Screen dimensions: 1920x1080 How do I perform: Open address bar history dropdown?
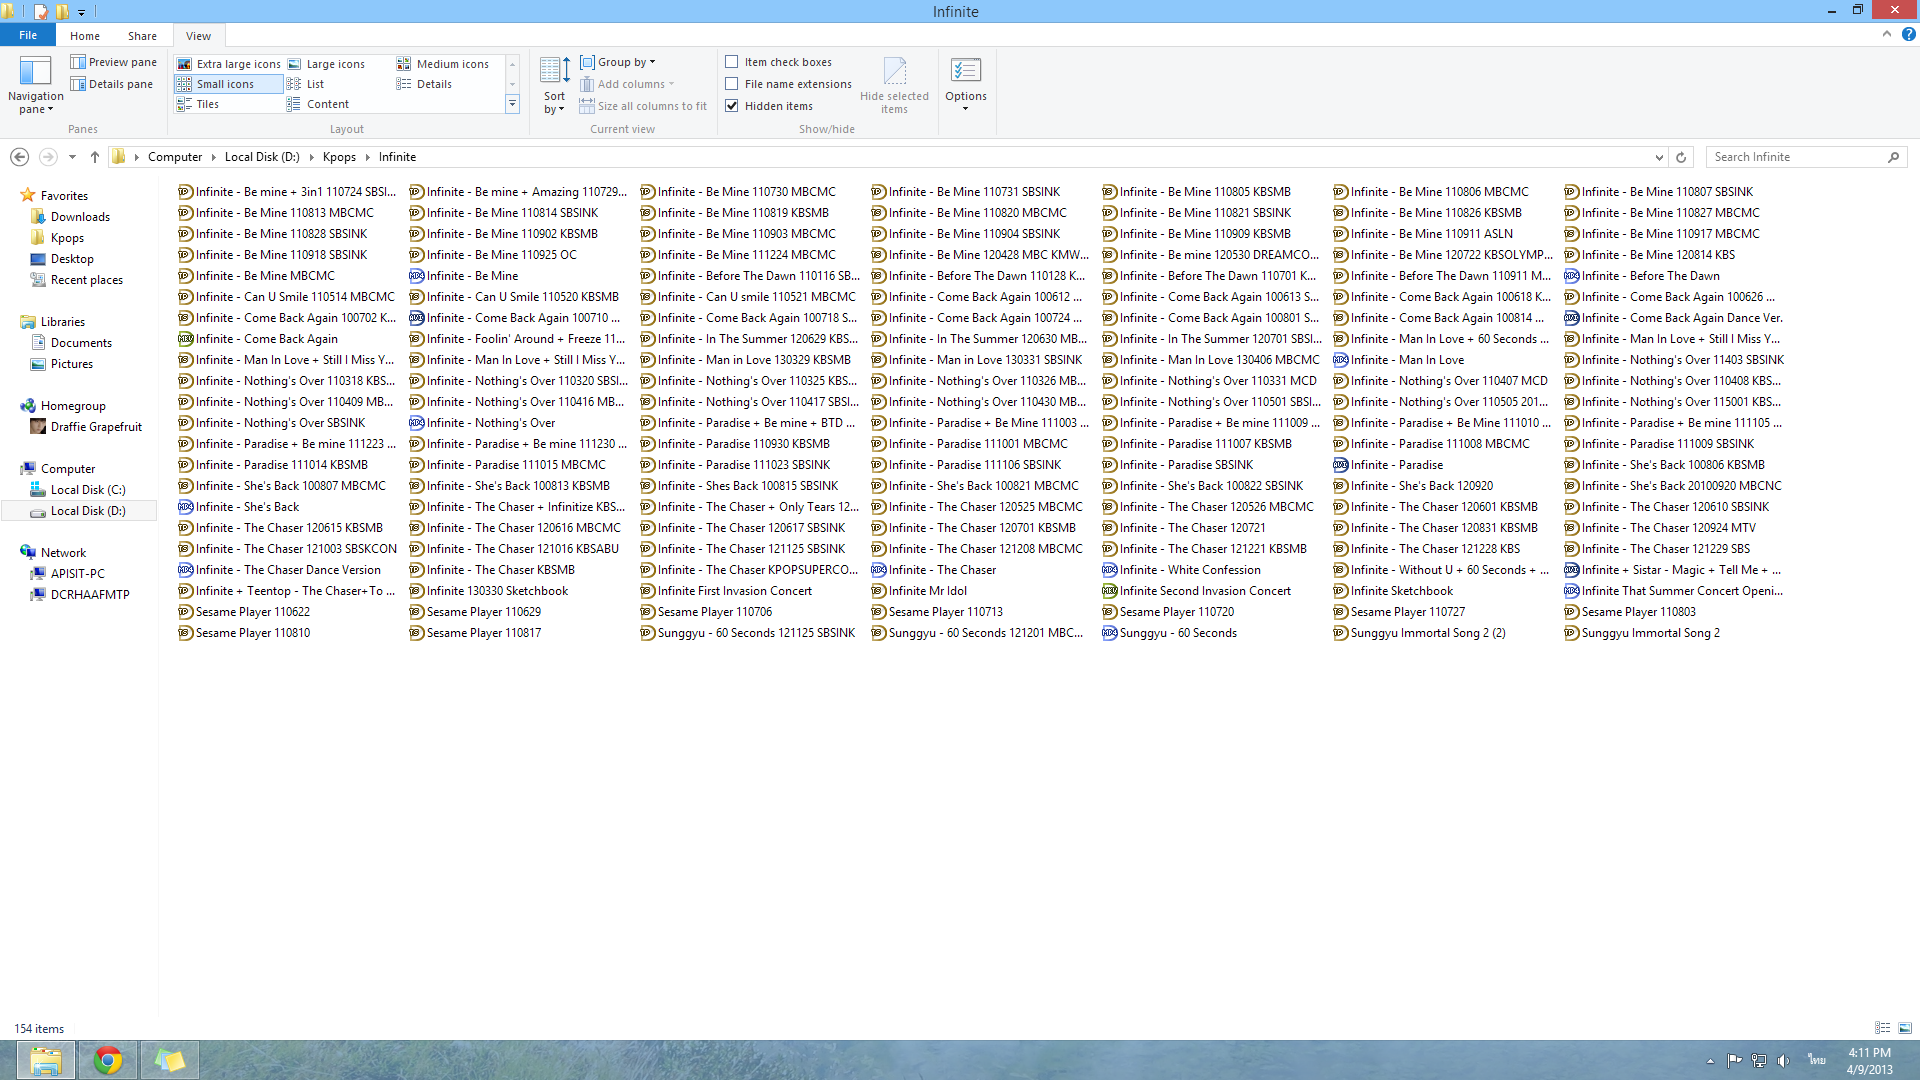pyautogui.click(x=1659, y=157)
